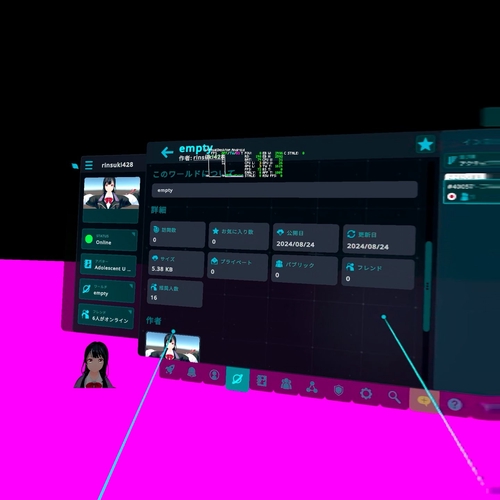Expand the current world empty card

(x=107, y=290)
